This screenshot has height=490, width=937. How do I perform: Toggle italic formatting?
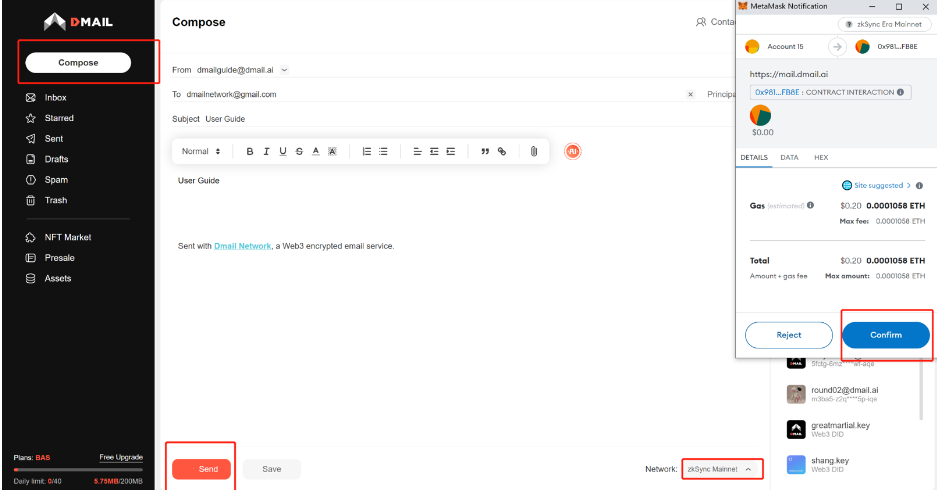click(267, 152)
